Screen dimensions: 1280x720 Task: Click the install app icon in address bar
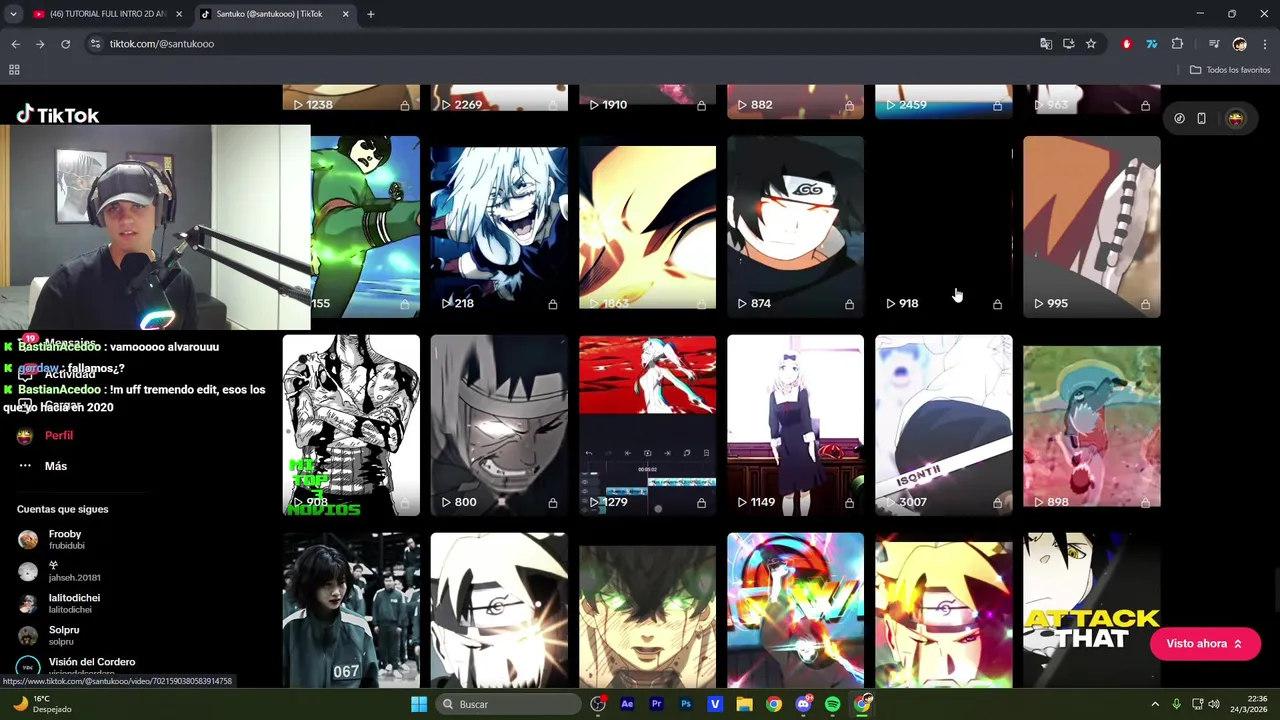click(1068, 44)
